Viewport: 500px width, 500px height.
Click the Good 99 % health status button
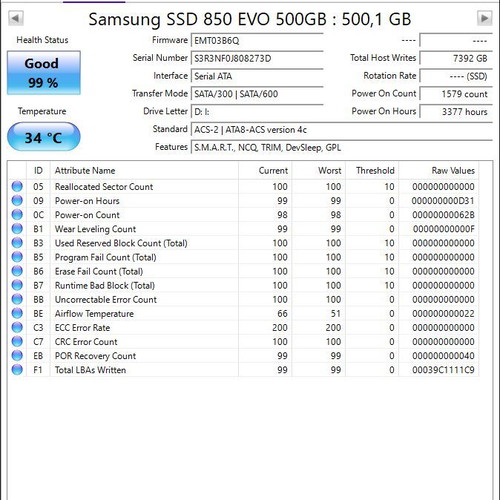[44, 73]
